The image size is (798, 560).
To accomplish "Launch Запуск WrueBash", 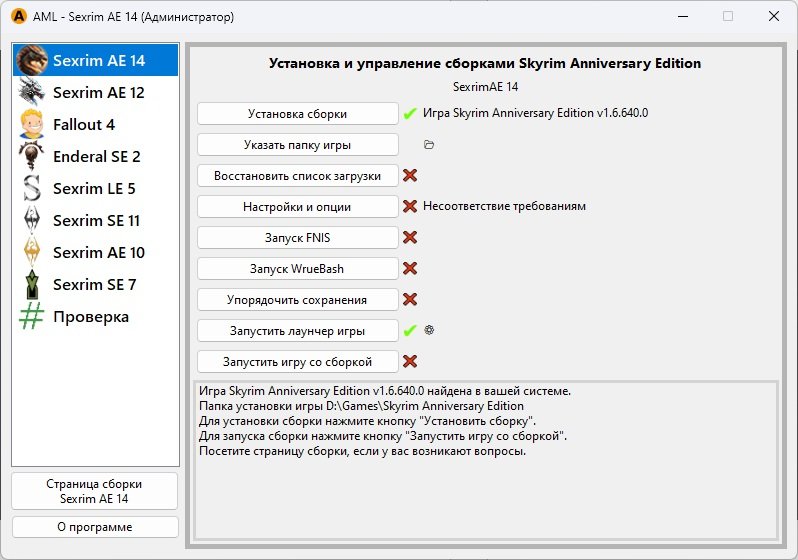I will 297,269.
